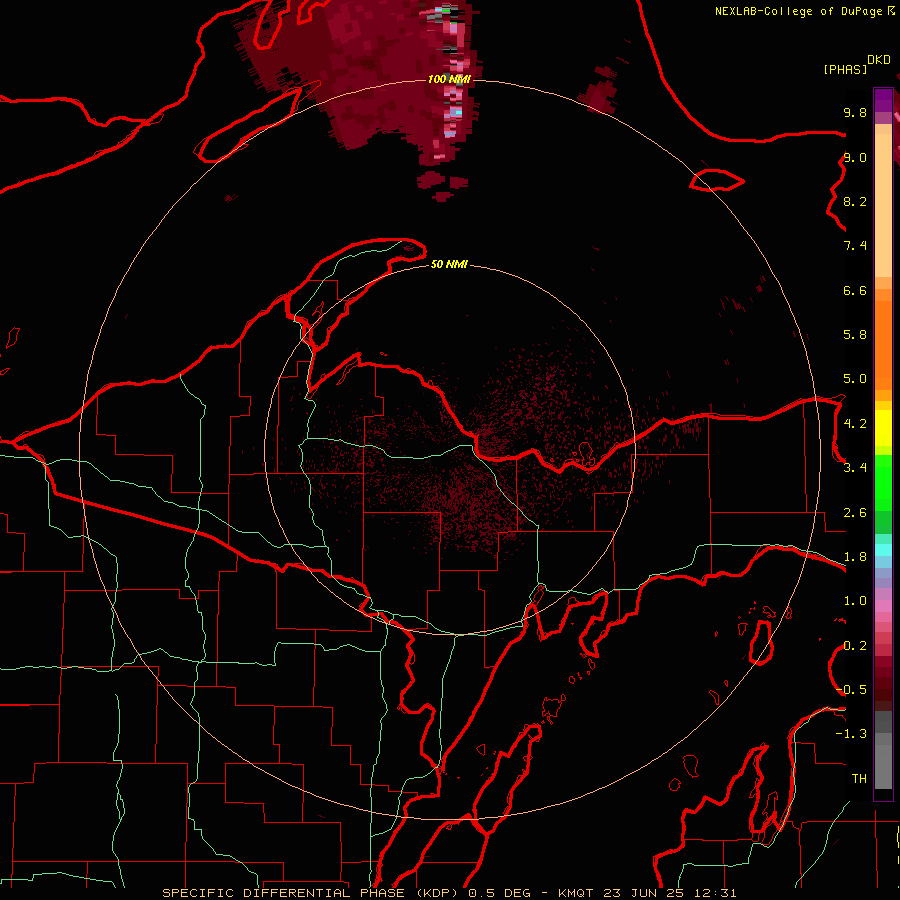The width and height of the screenshot is (900, 900).
Task: Pick the cyan segment of the color bar
Action: pyautogui.click(x=883, y=550)
